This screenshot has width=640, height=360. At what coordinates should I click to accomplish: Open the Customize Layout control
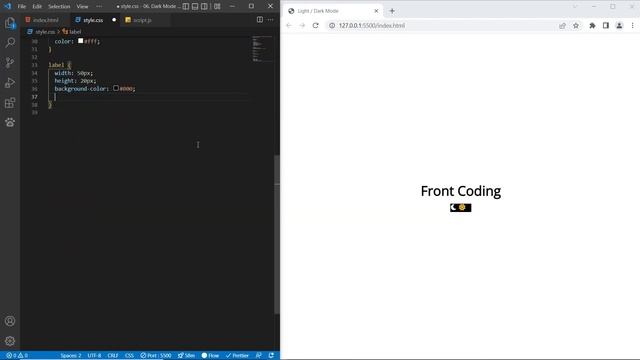(217, 6)
